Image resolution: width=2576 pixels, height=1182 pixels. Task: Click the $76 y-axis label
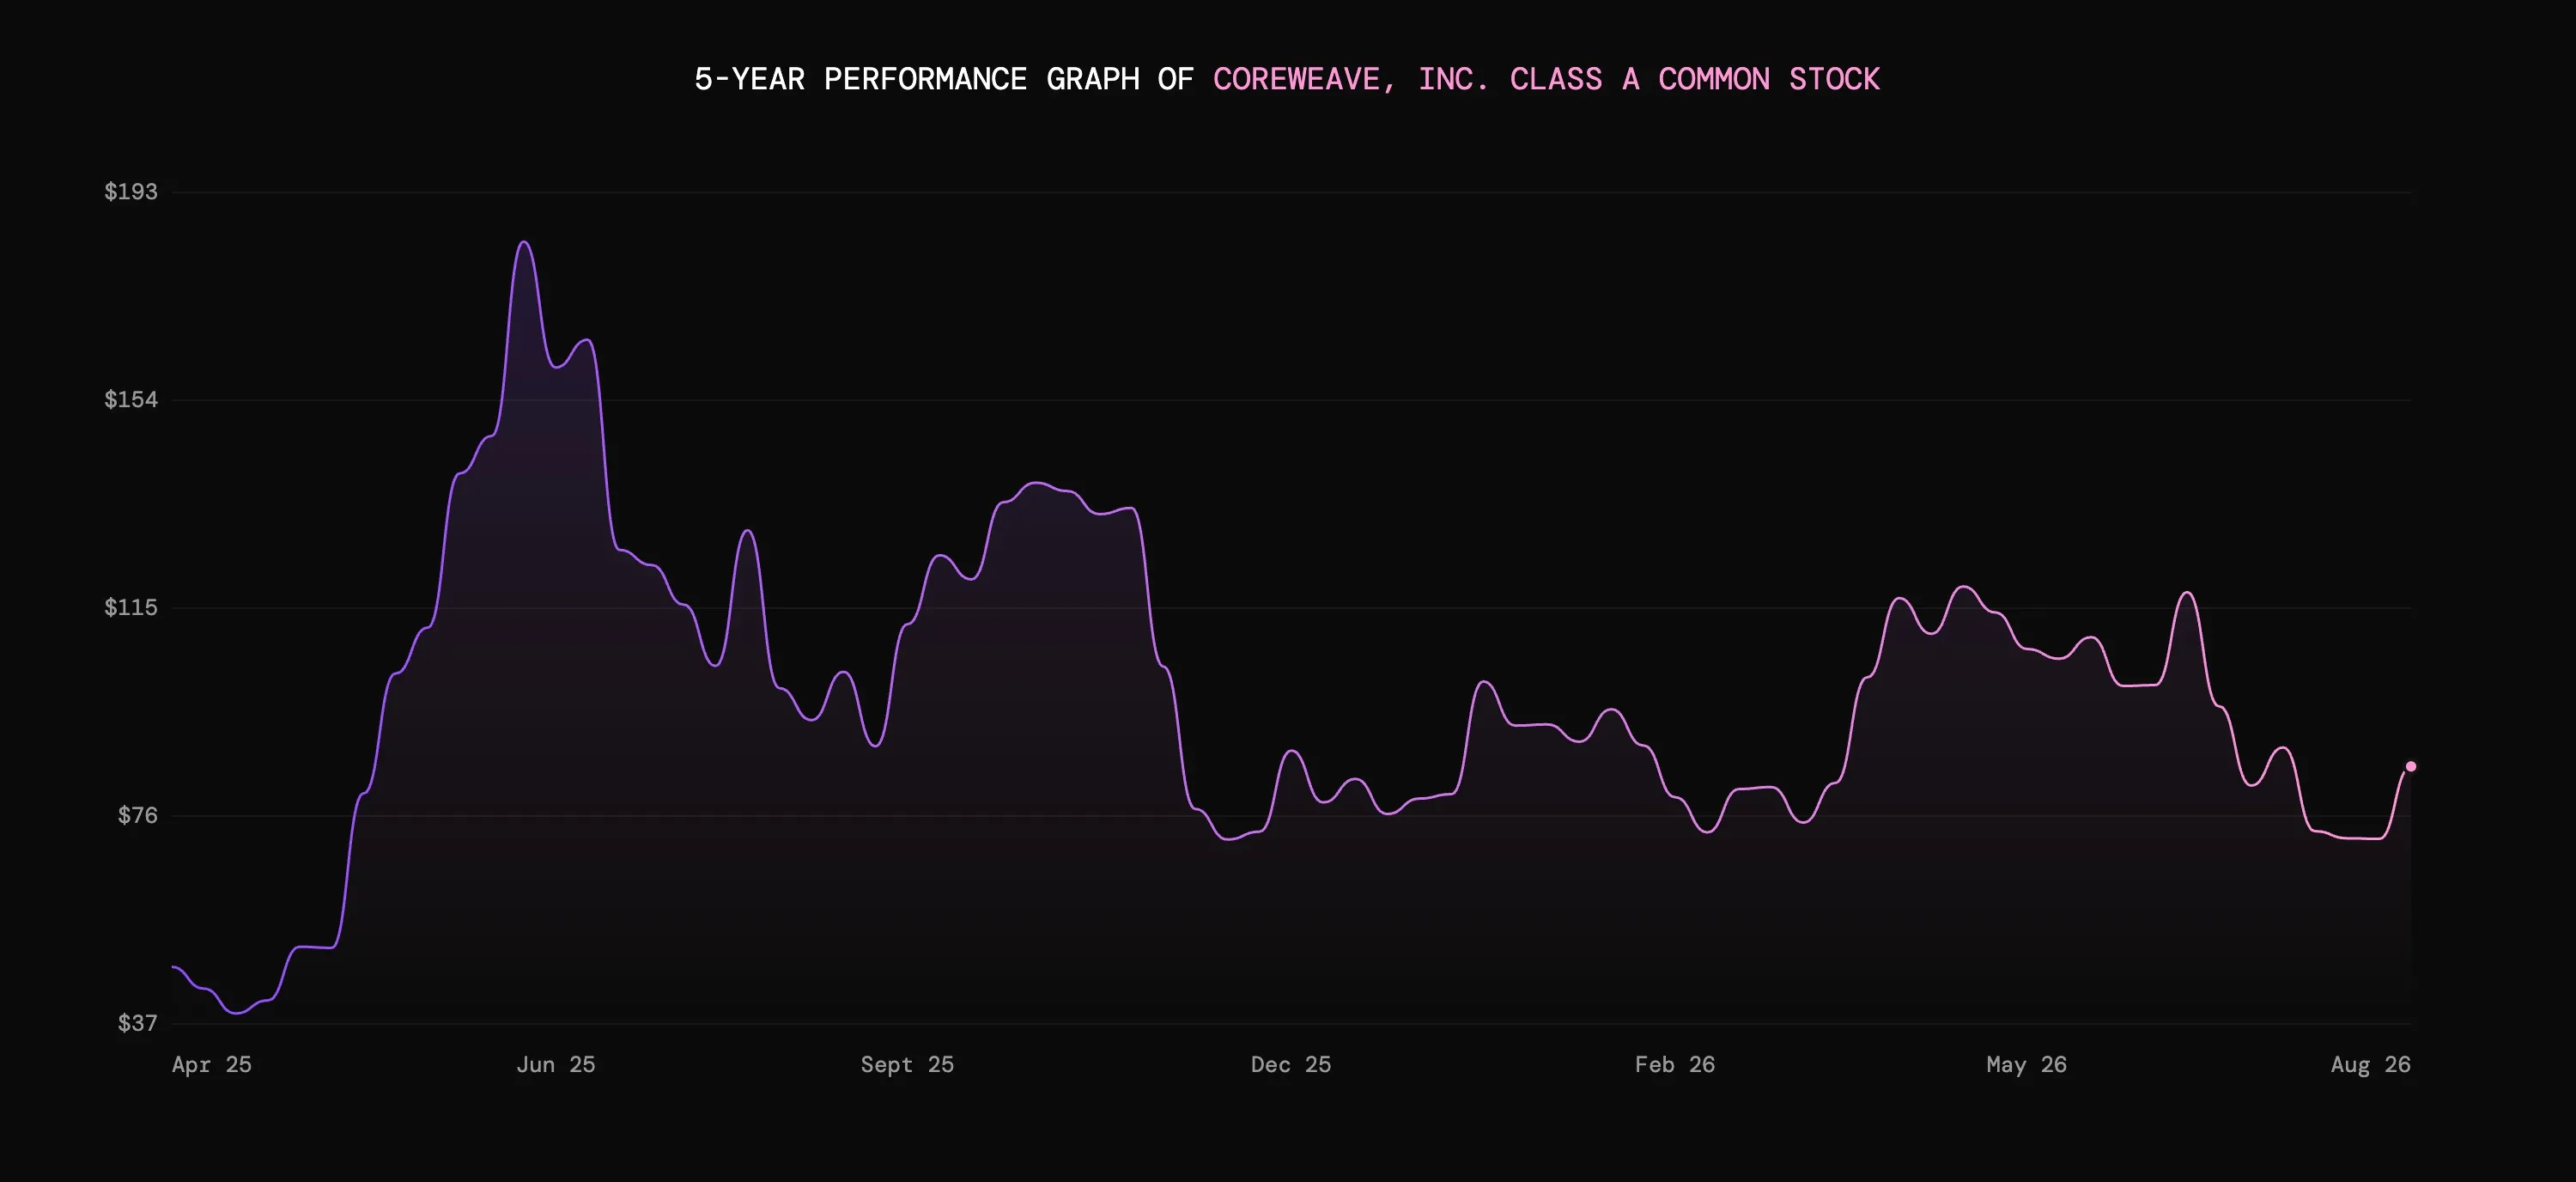[x=138, y=816]
